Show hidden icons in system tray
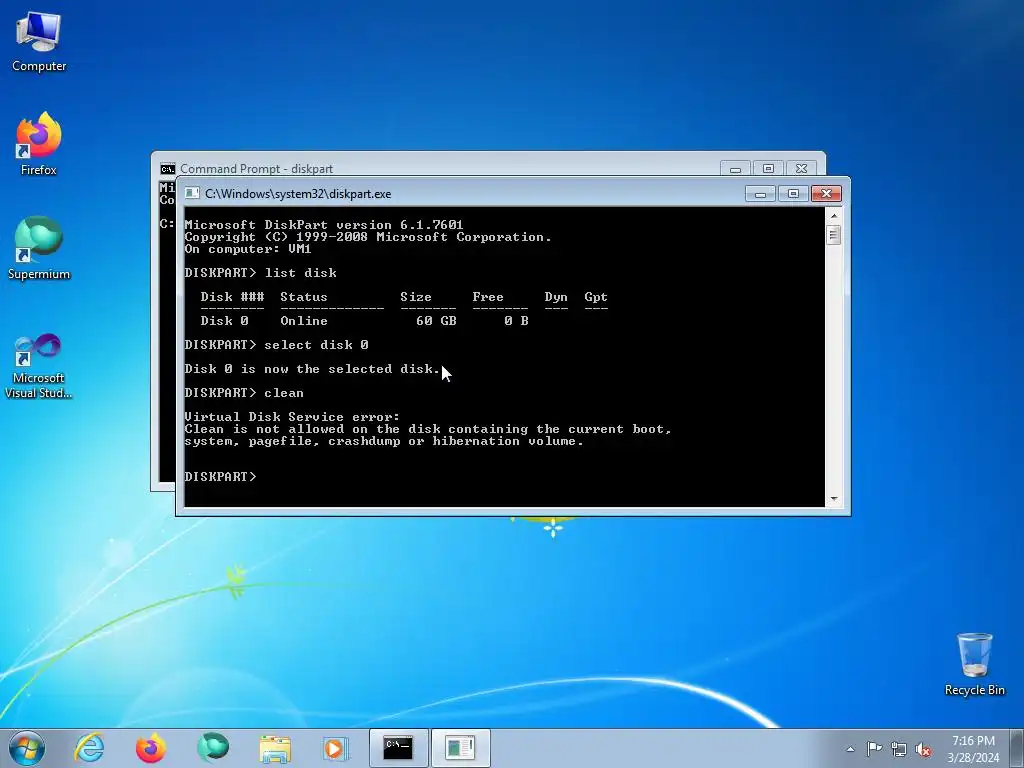Screen dimensions: 1024x768 click(850, 749)
